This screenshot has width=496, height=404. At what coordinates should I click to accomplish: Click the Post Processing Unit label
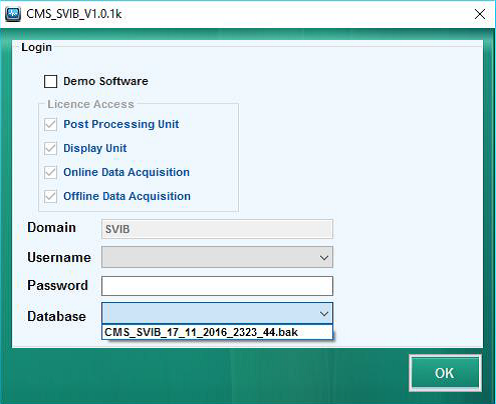(121, 124)
